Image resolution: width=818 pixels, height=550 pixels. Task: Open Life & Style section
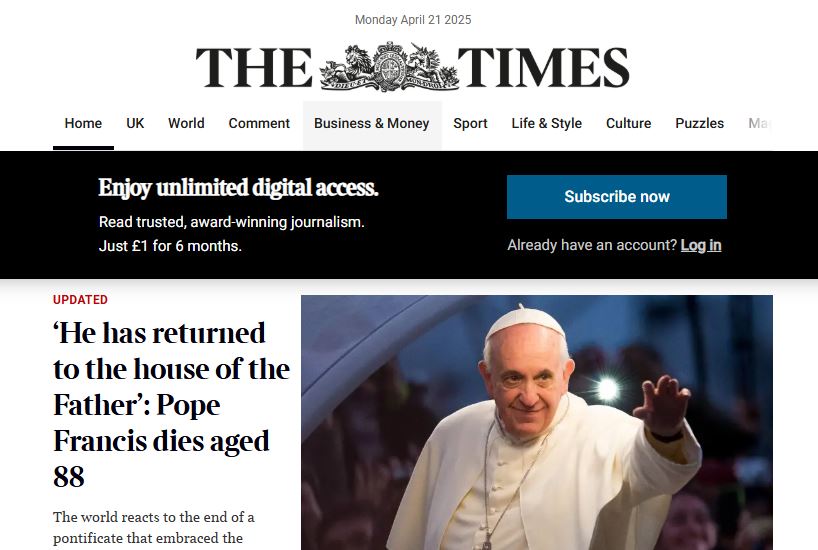546,124
